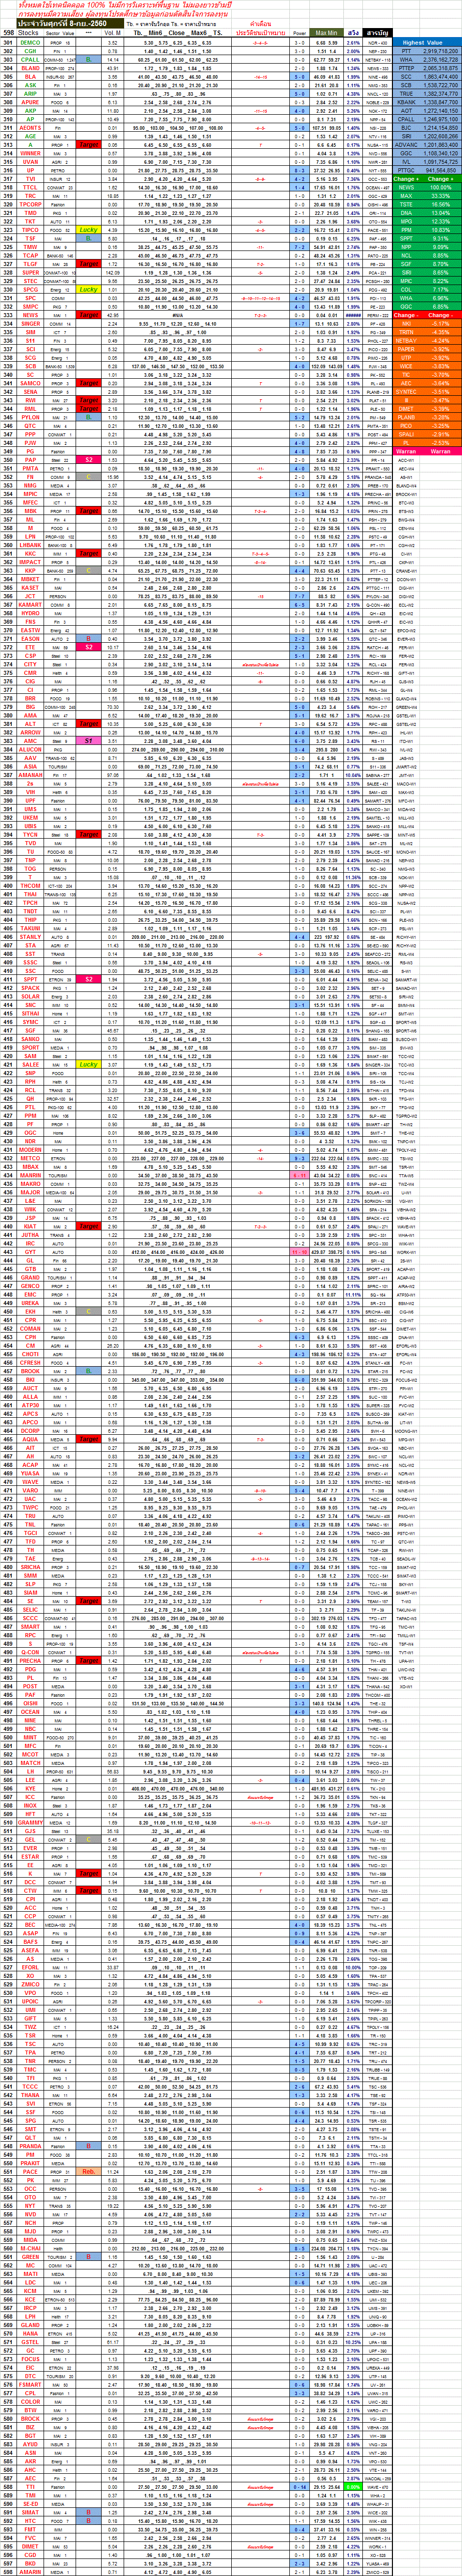Screen dimensions: 462x2576
Task: Click the Sector Value column header
Action: tap(60, 33)
